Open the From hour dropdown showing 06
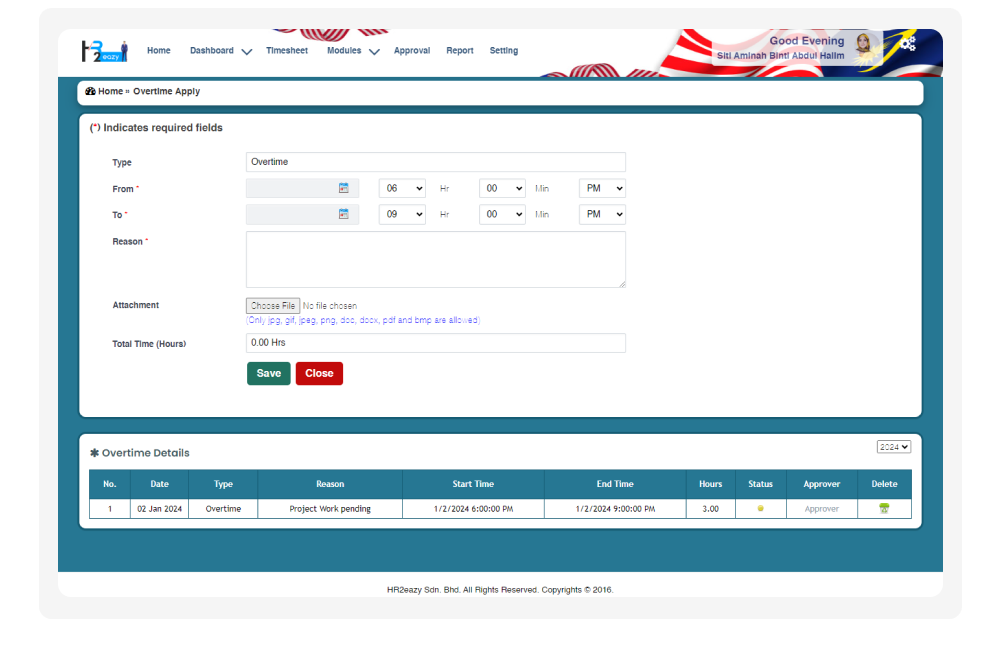983x666 pixels. 402,187
